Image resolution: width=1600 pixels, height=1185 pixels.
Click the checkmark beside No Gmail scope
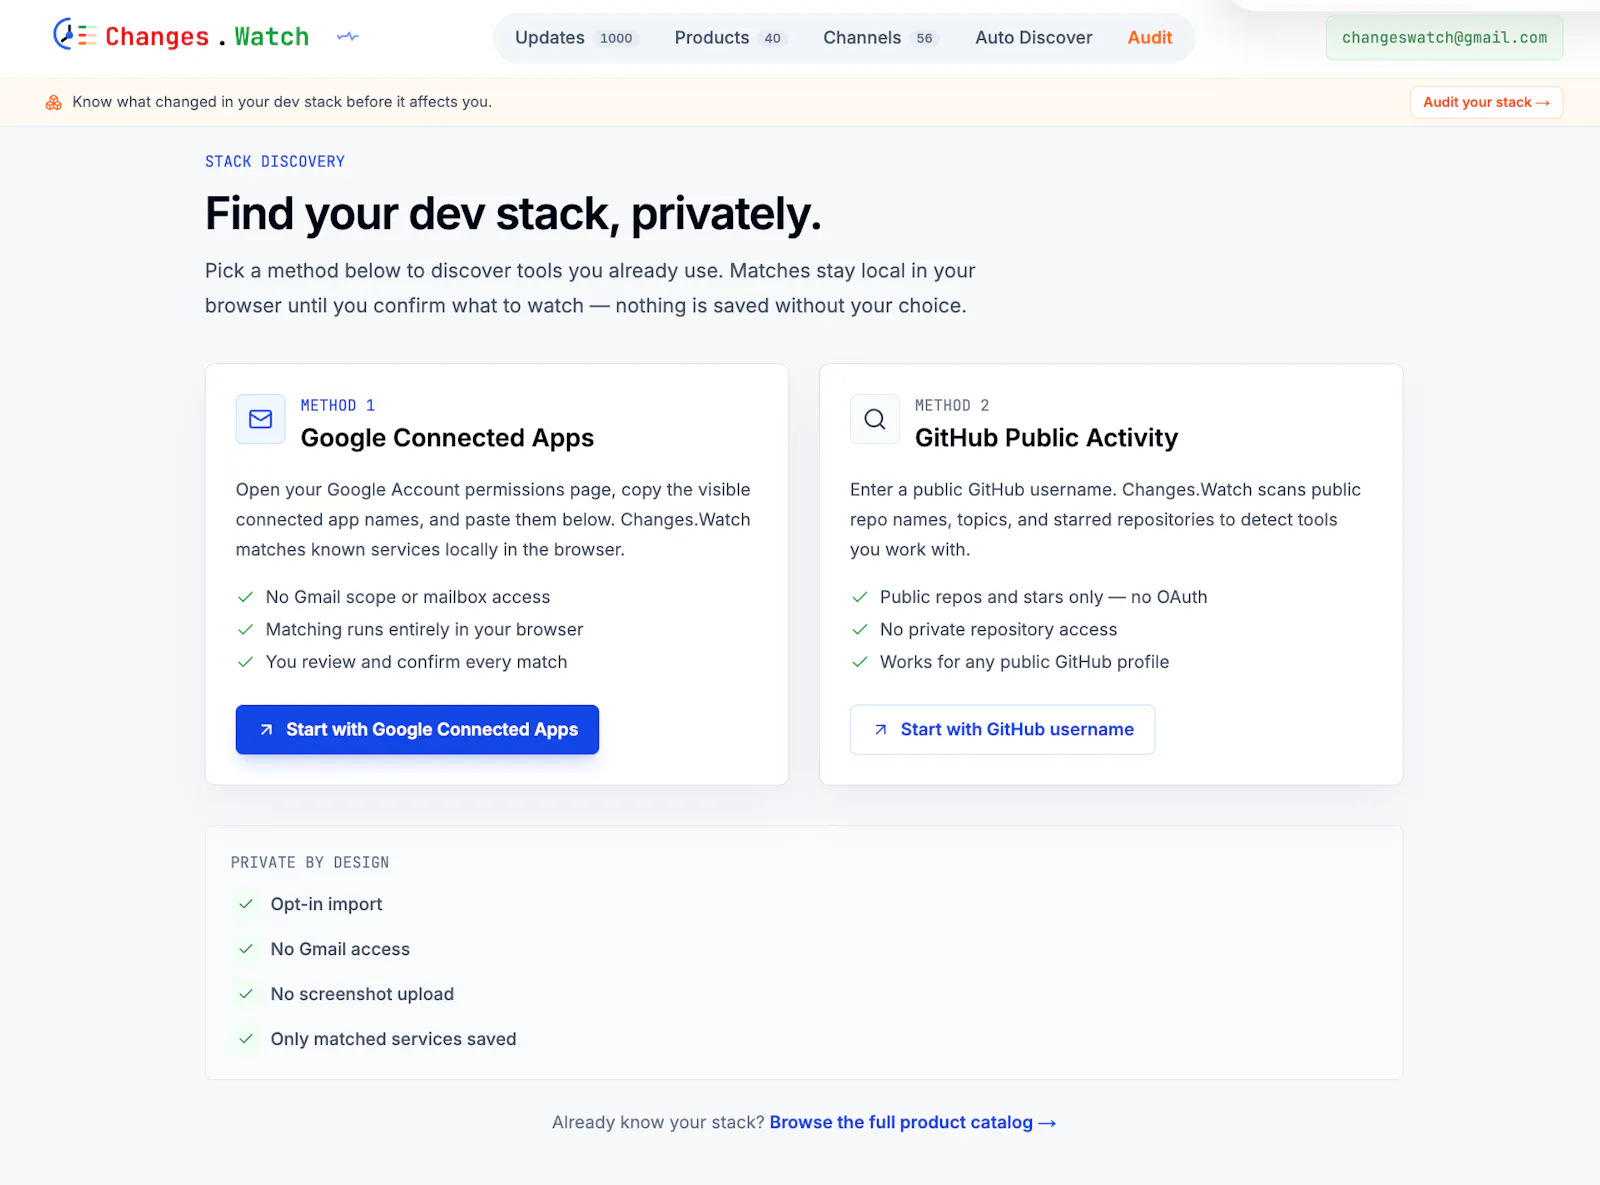click(x=245, y=597)
